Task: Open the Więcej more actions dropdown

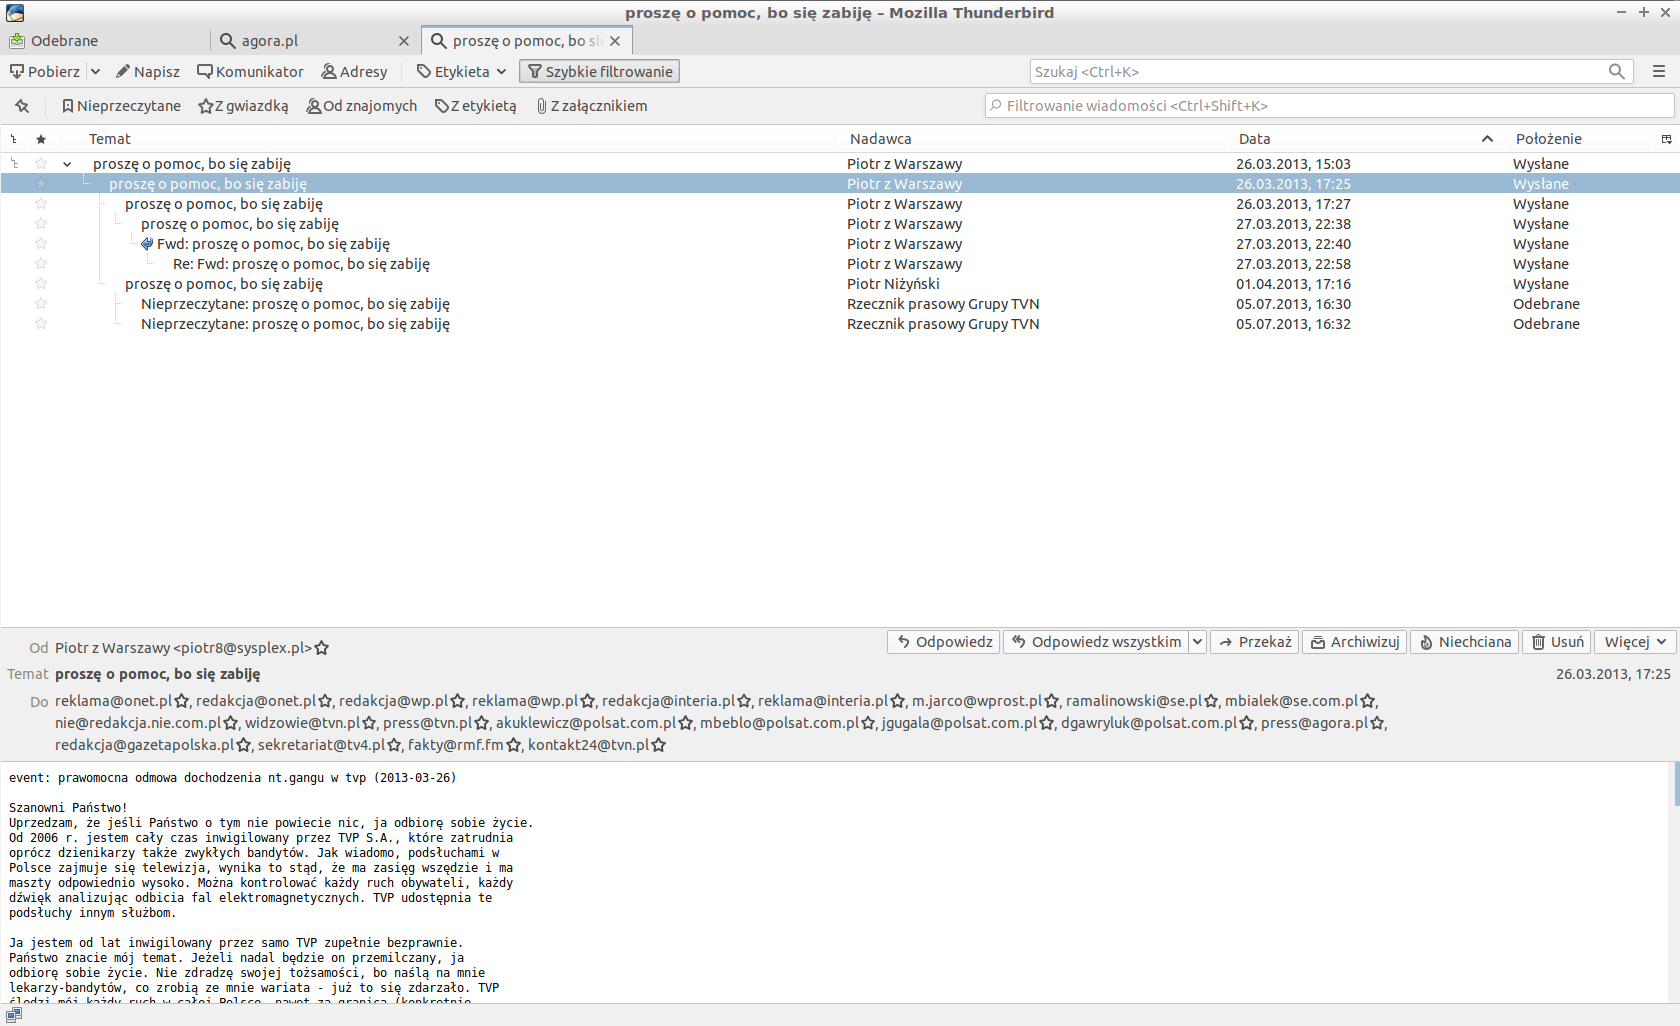Action: 1635,642
